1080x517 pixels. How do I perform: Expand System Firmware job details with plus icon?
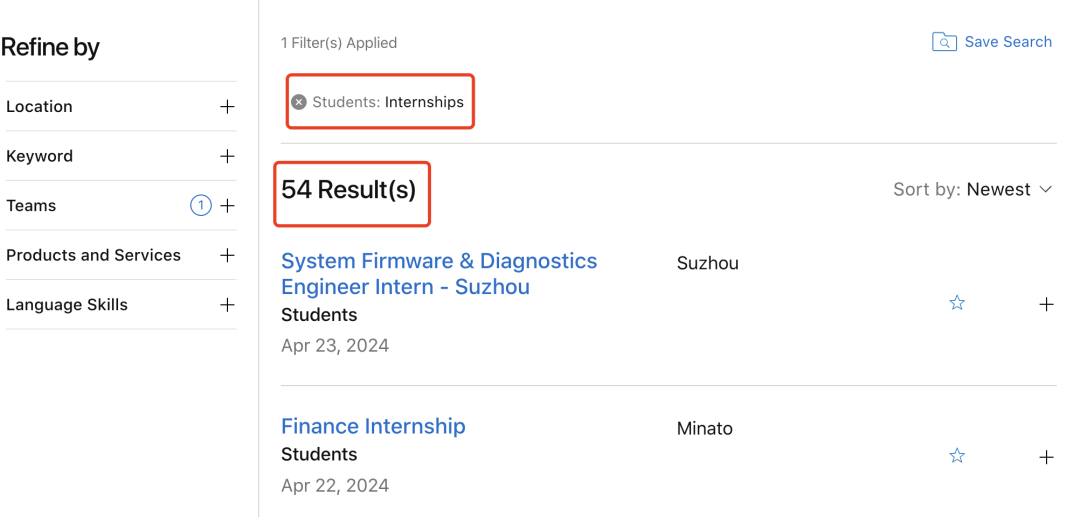point(1046,304)
